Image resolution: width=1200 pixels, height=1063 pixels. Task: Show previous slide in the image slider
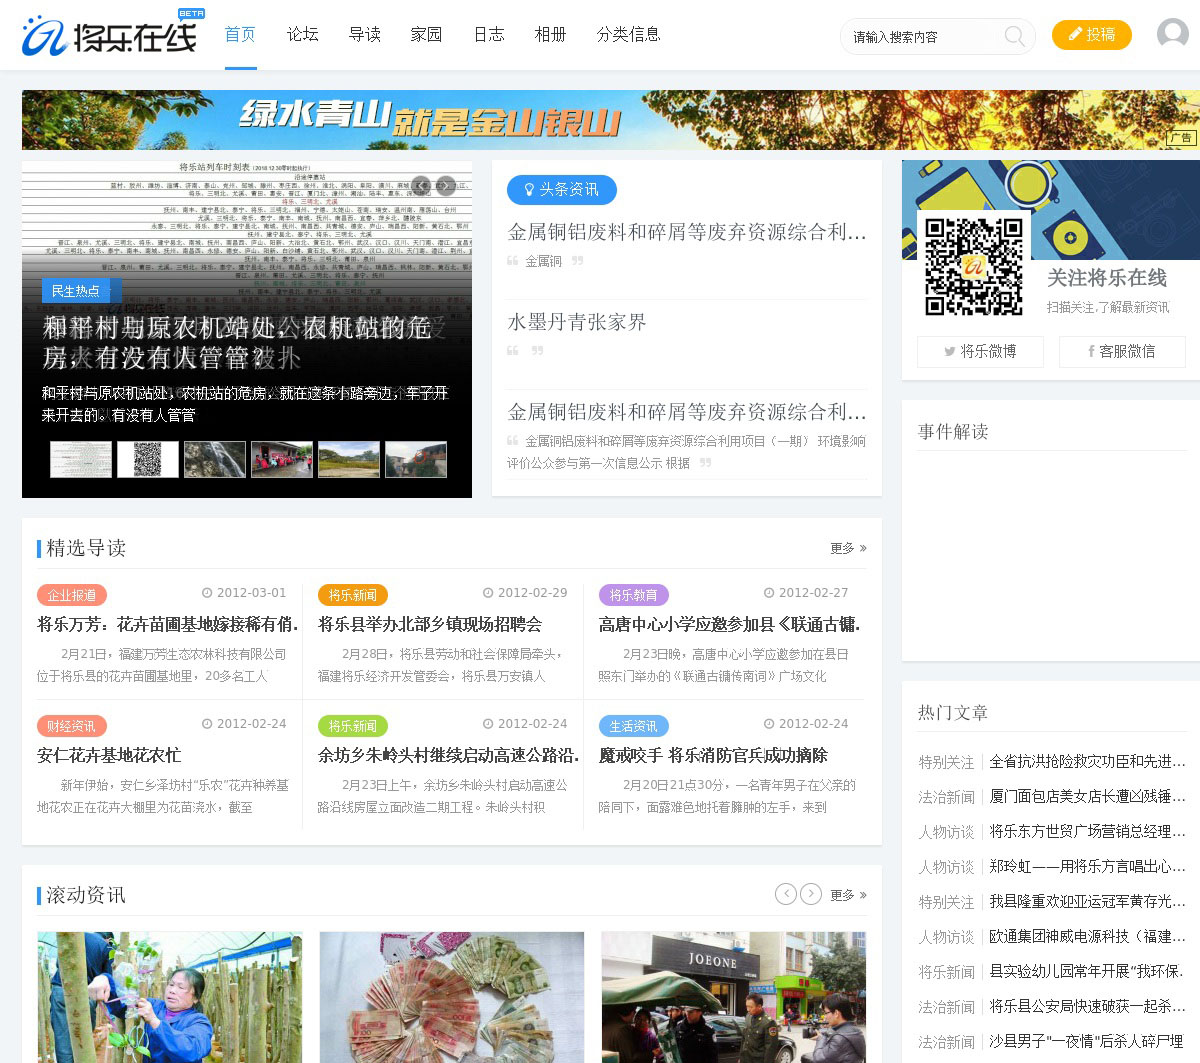[421, 185]
